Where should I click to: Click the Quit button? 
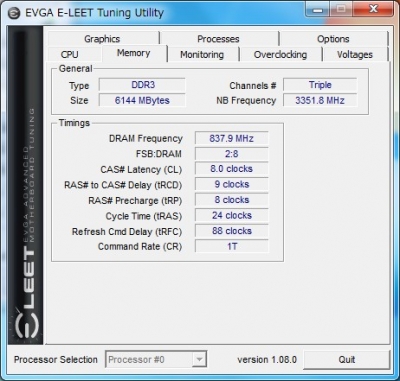pos(347,360)
